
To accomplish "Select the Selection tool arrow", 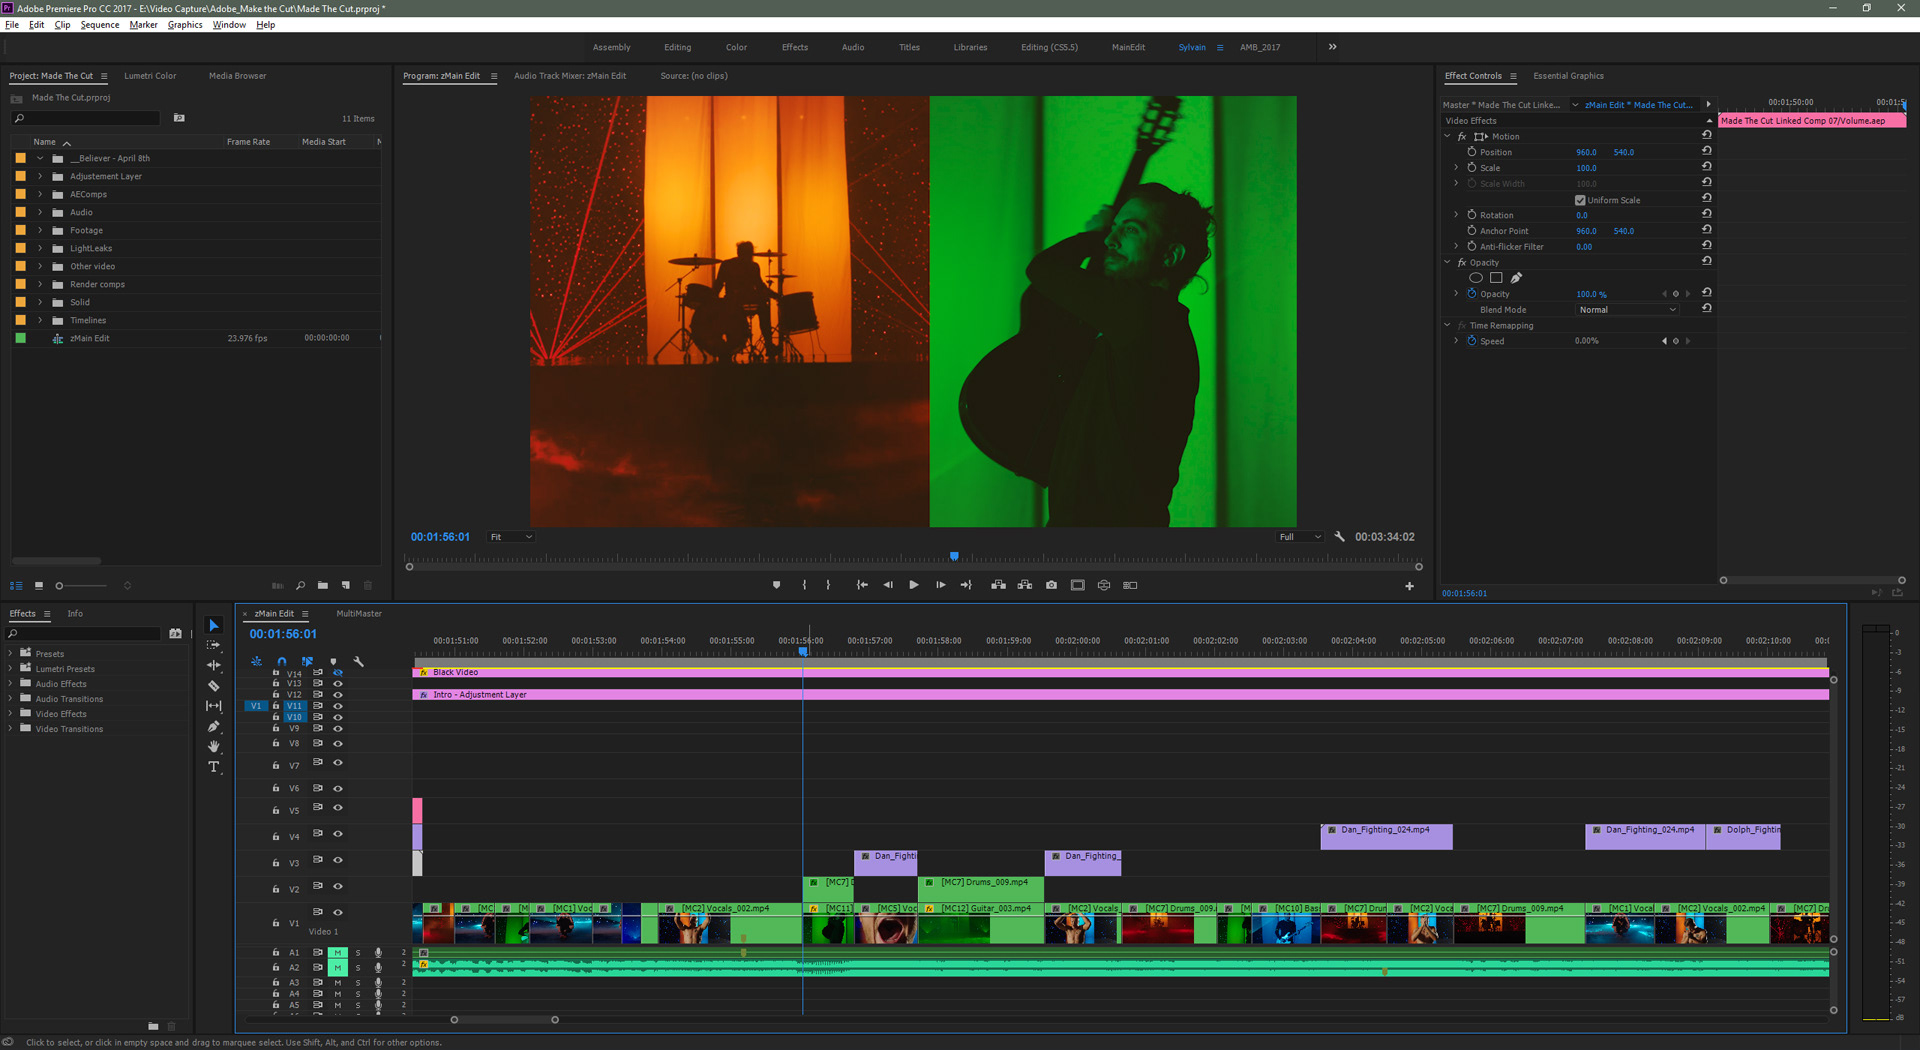I will [x=213, y=626].
